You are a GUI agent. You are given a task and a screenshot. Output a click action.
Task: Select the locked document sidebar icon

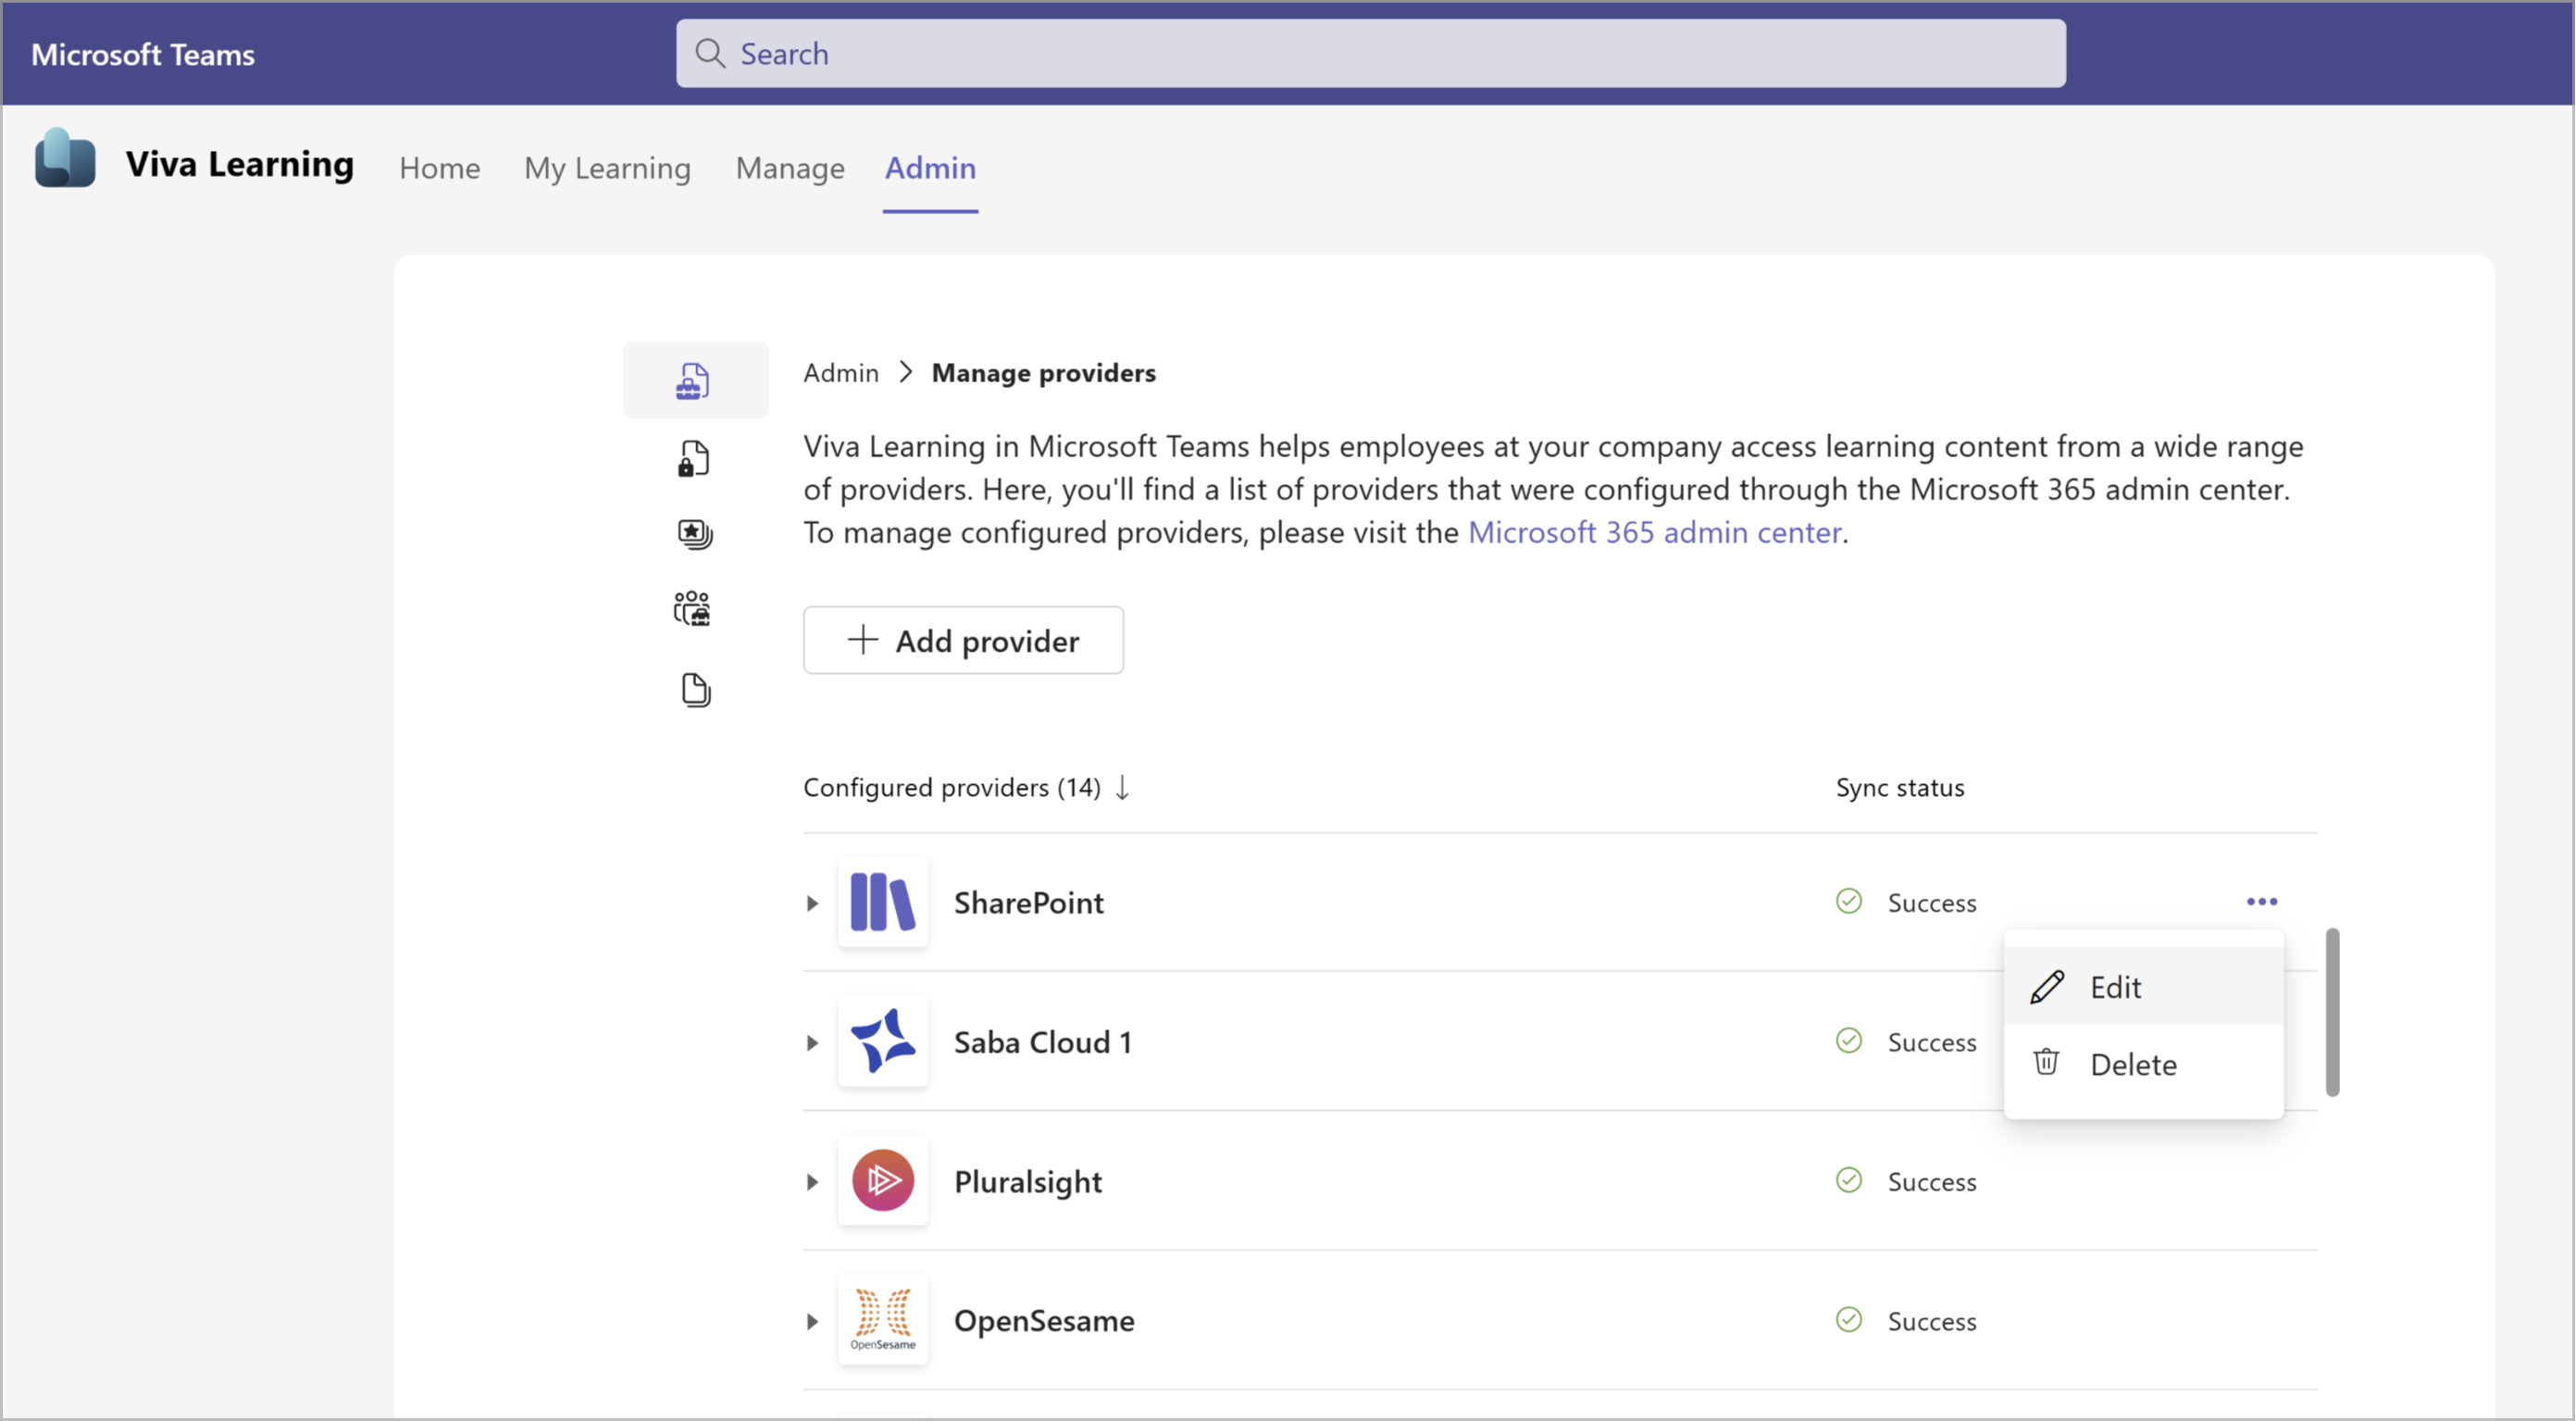tap(694, 459)
